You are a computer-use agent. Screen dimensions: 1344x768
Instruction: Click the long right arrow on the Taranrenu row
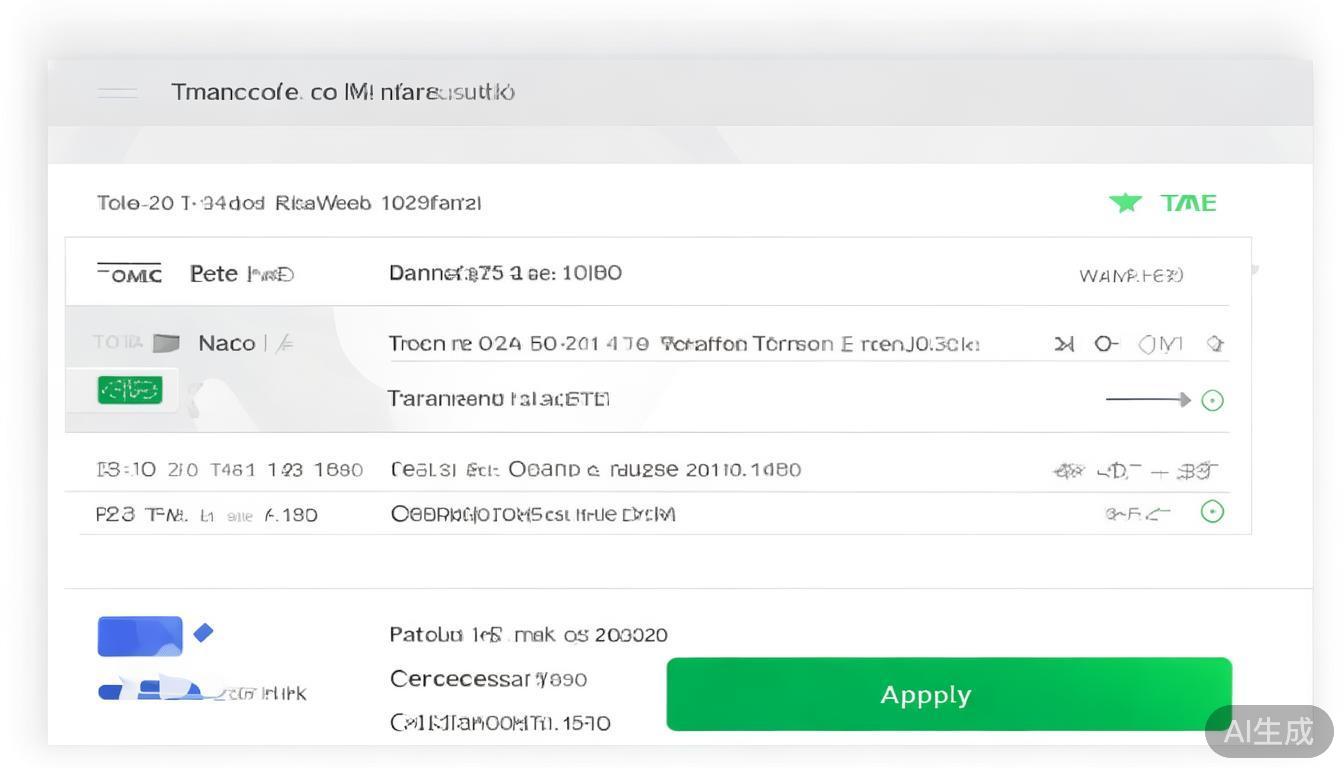coord(1148,400)
